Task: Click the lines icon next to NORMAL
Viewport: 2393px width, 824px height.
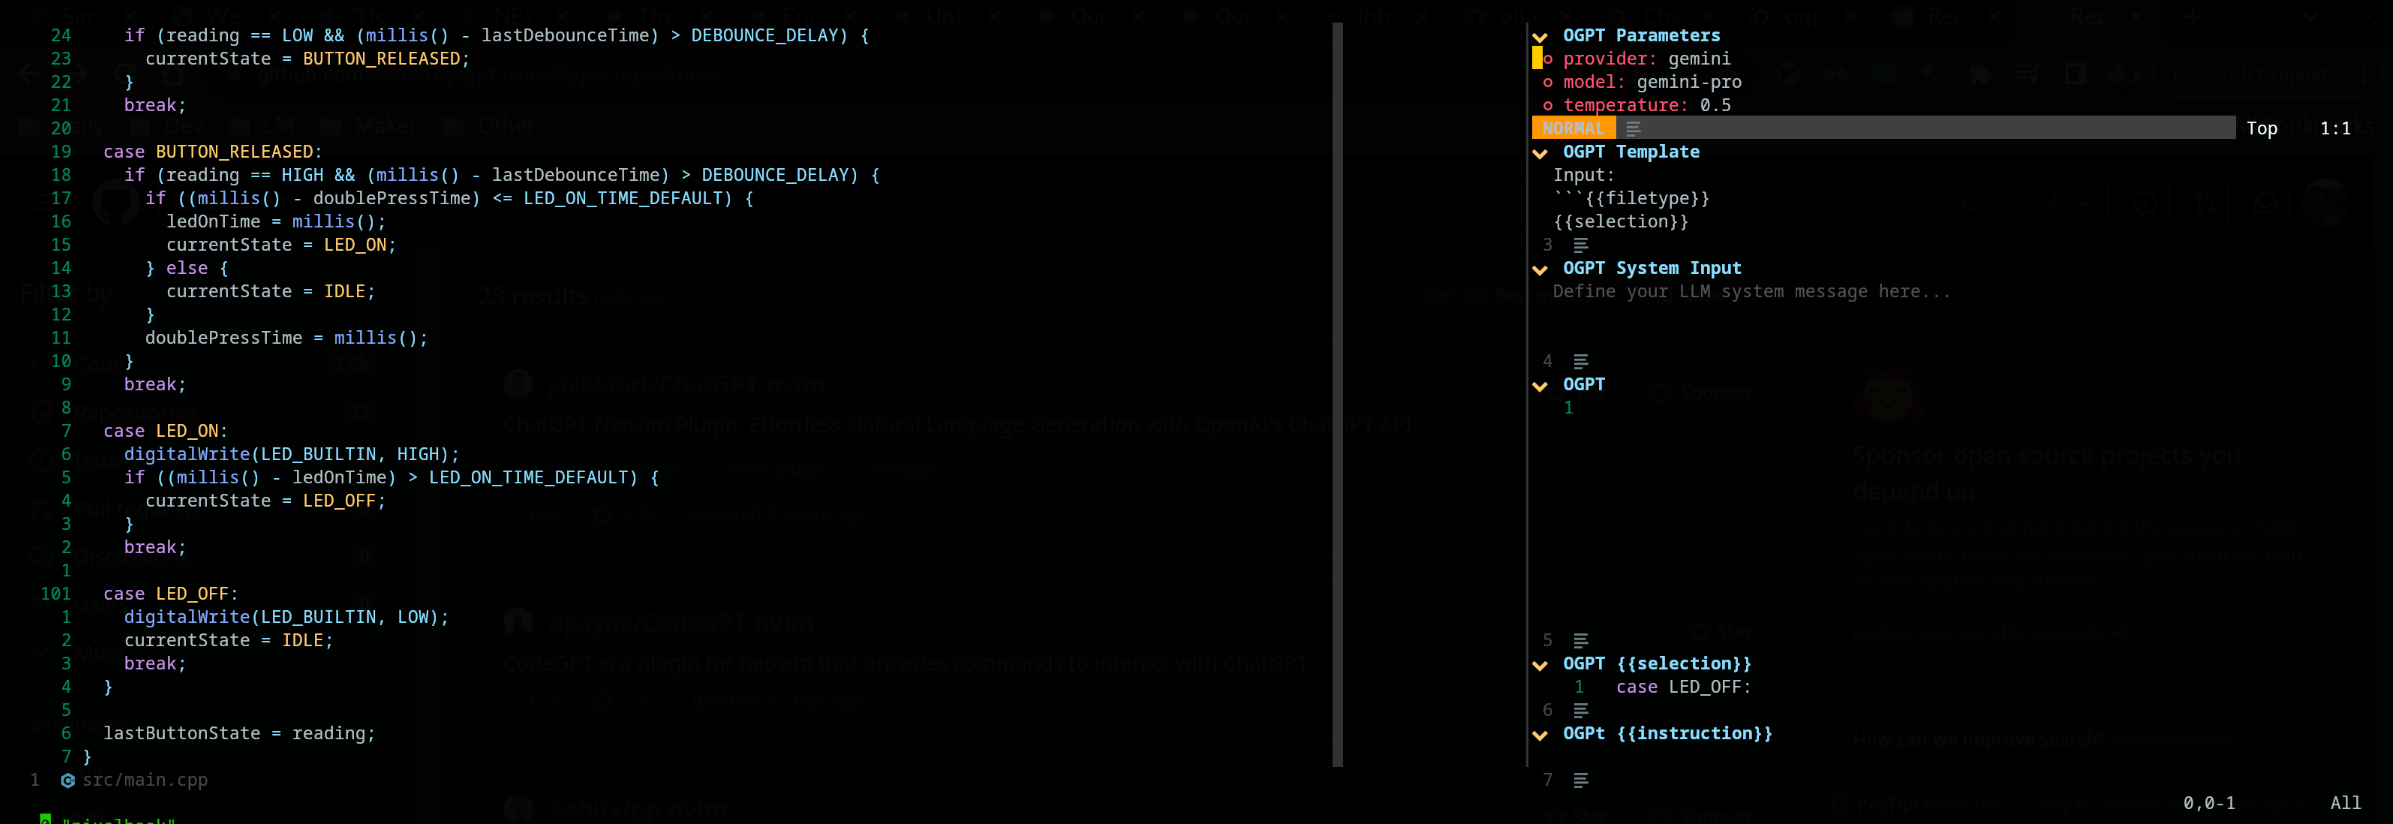Action: tap(1633, 128)
